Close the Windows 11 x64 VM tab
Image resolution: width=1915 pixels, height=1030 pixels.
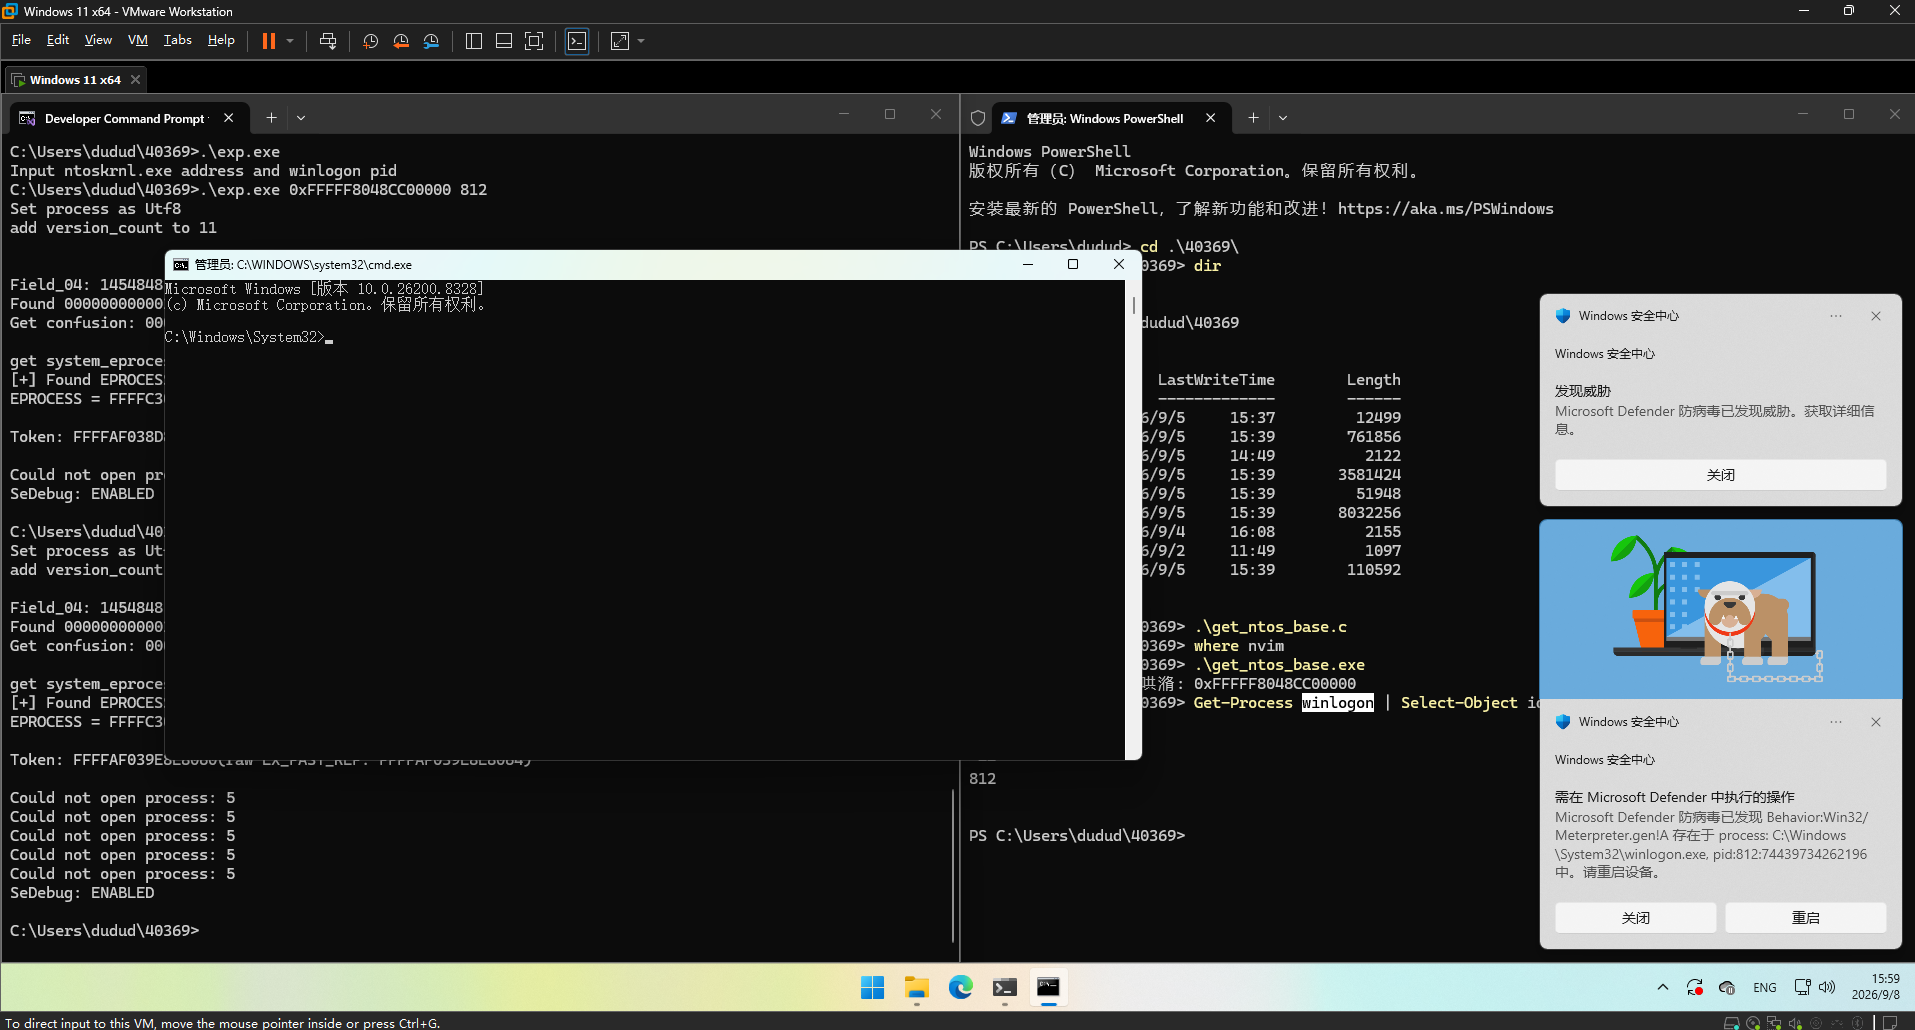click(135, 80)
